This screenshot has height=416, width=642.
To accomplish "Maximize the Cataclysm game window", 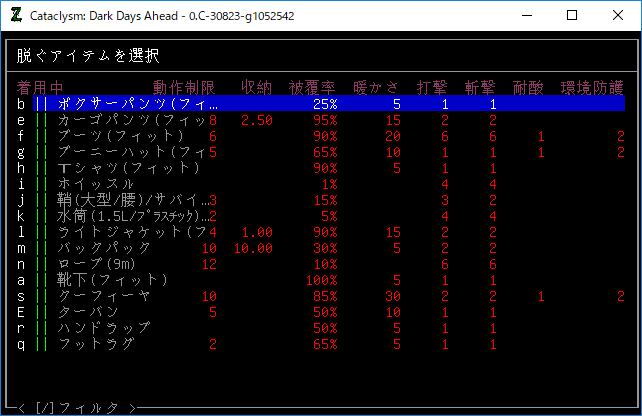I will (572, 15).
